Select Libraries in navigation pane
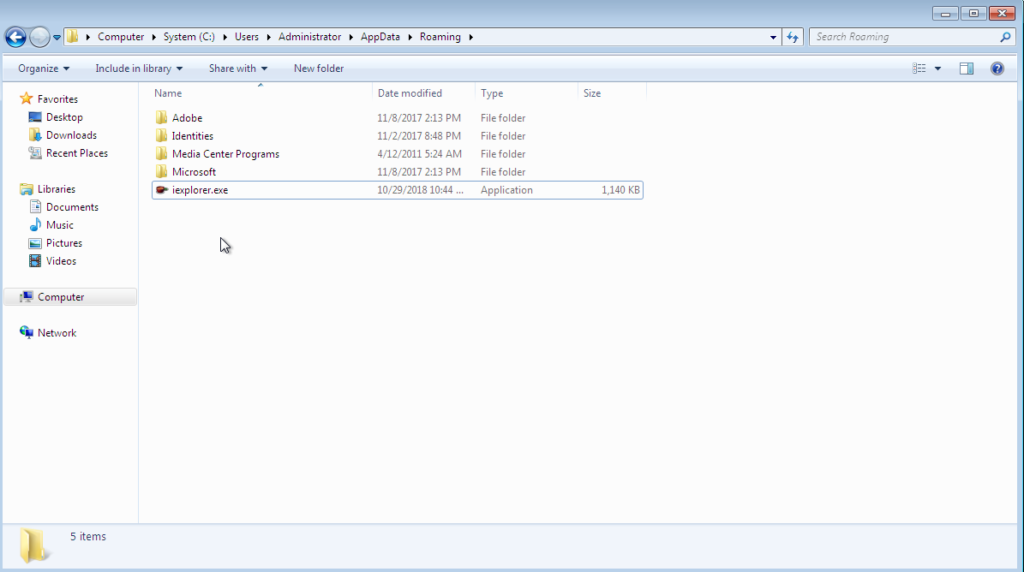Viewport: 1024px width, 572px height. pyautogui.click(x=56, y=189)
